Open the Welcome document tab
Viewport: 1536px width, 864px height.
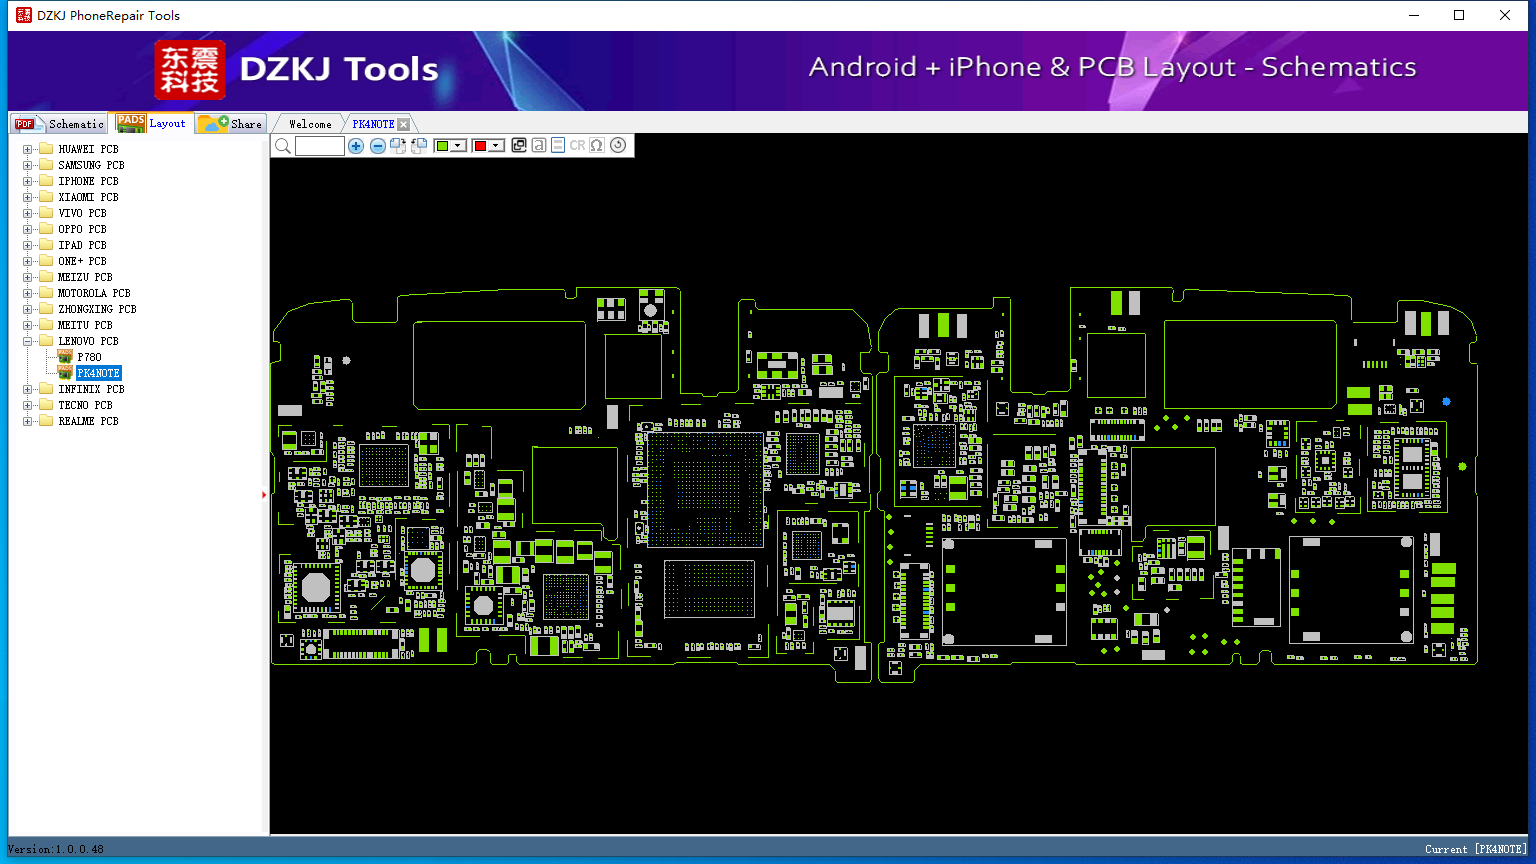(x=310, y=124)
